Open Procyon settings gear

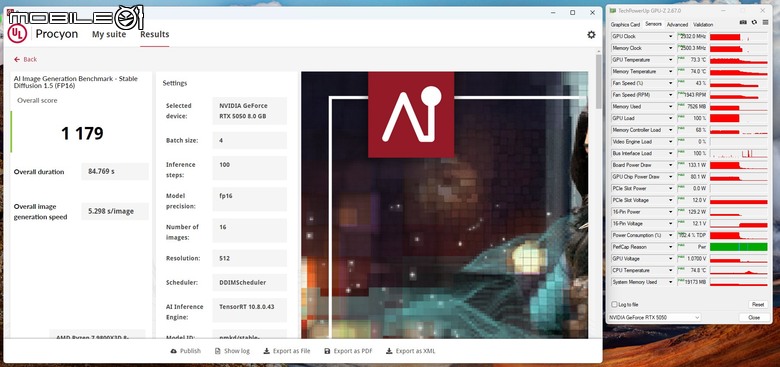(x=591, y=34)
